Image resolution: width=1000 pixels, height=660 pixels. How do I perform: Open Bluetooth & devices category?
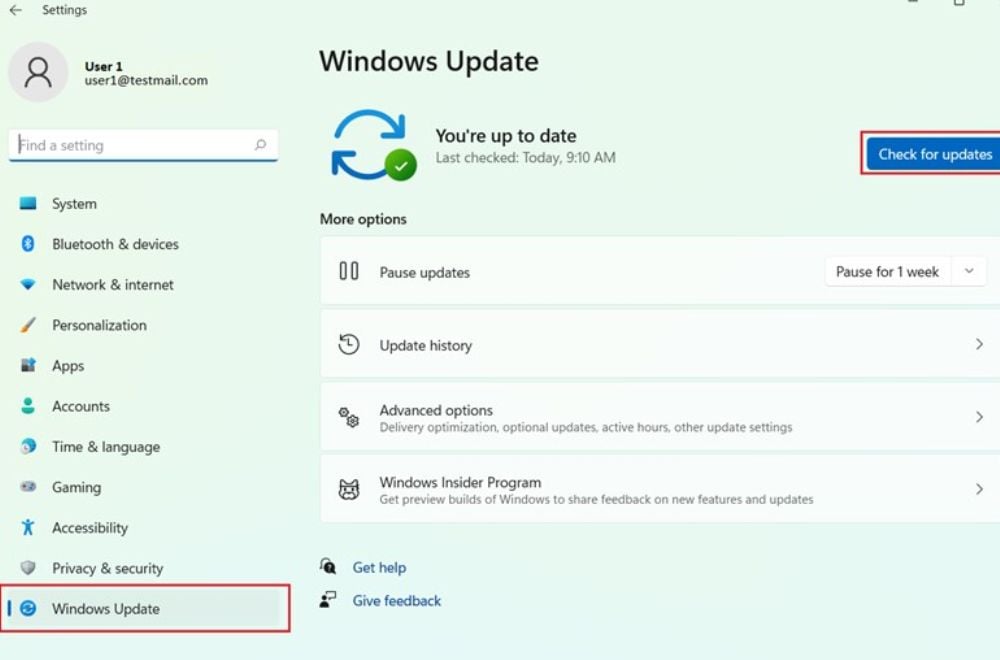point(144,244)
